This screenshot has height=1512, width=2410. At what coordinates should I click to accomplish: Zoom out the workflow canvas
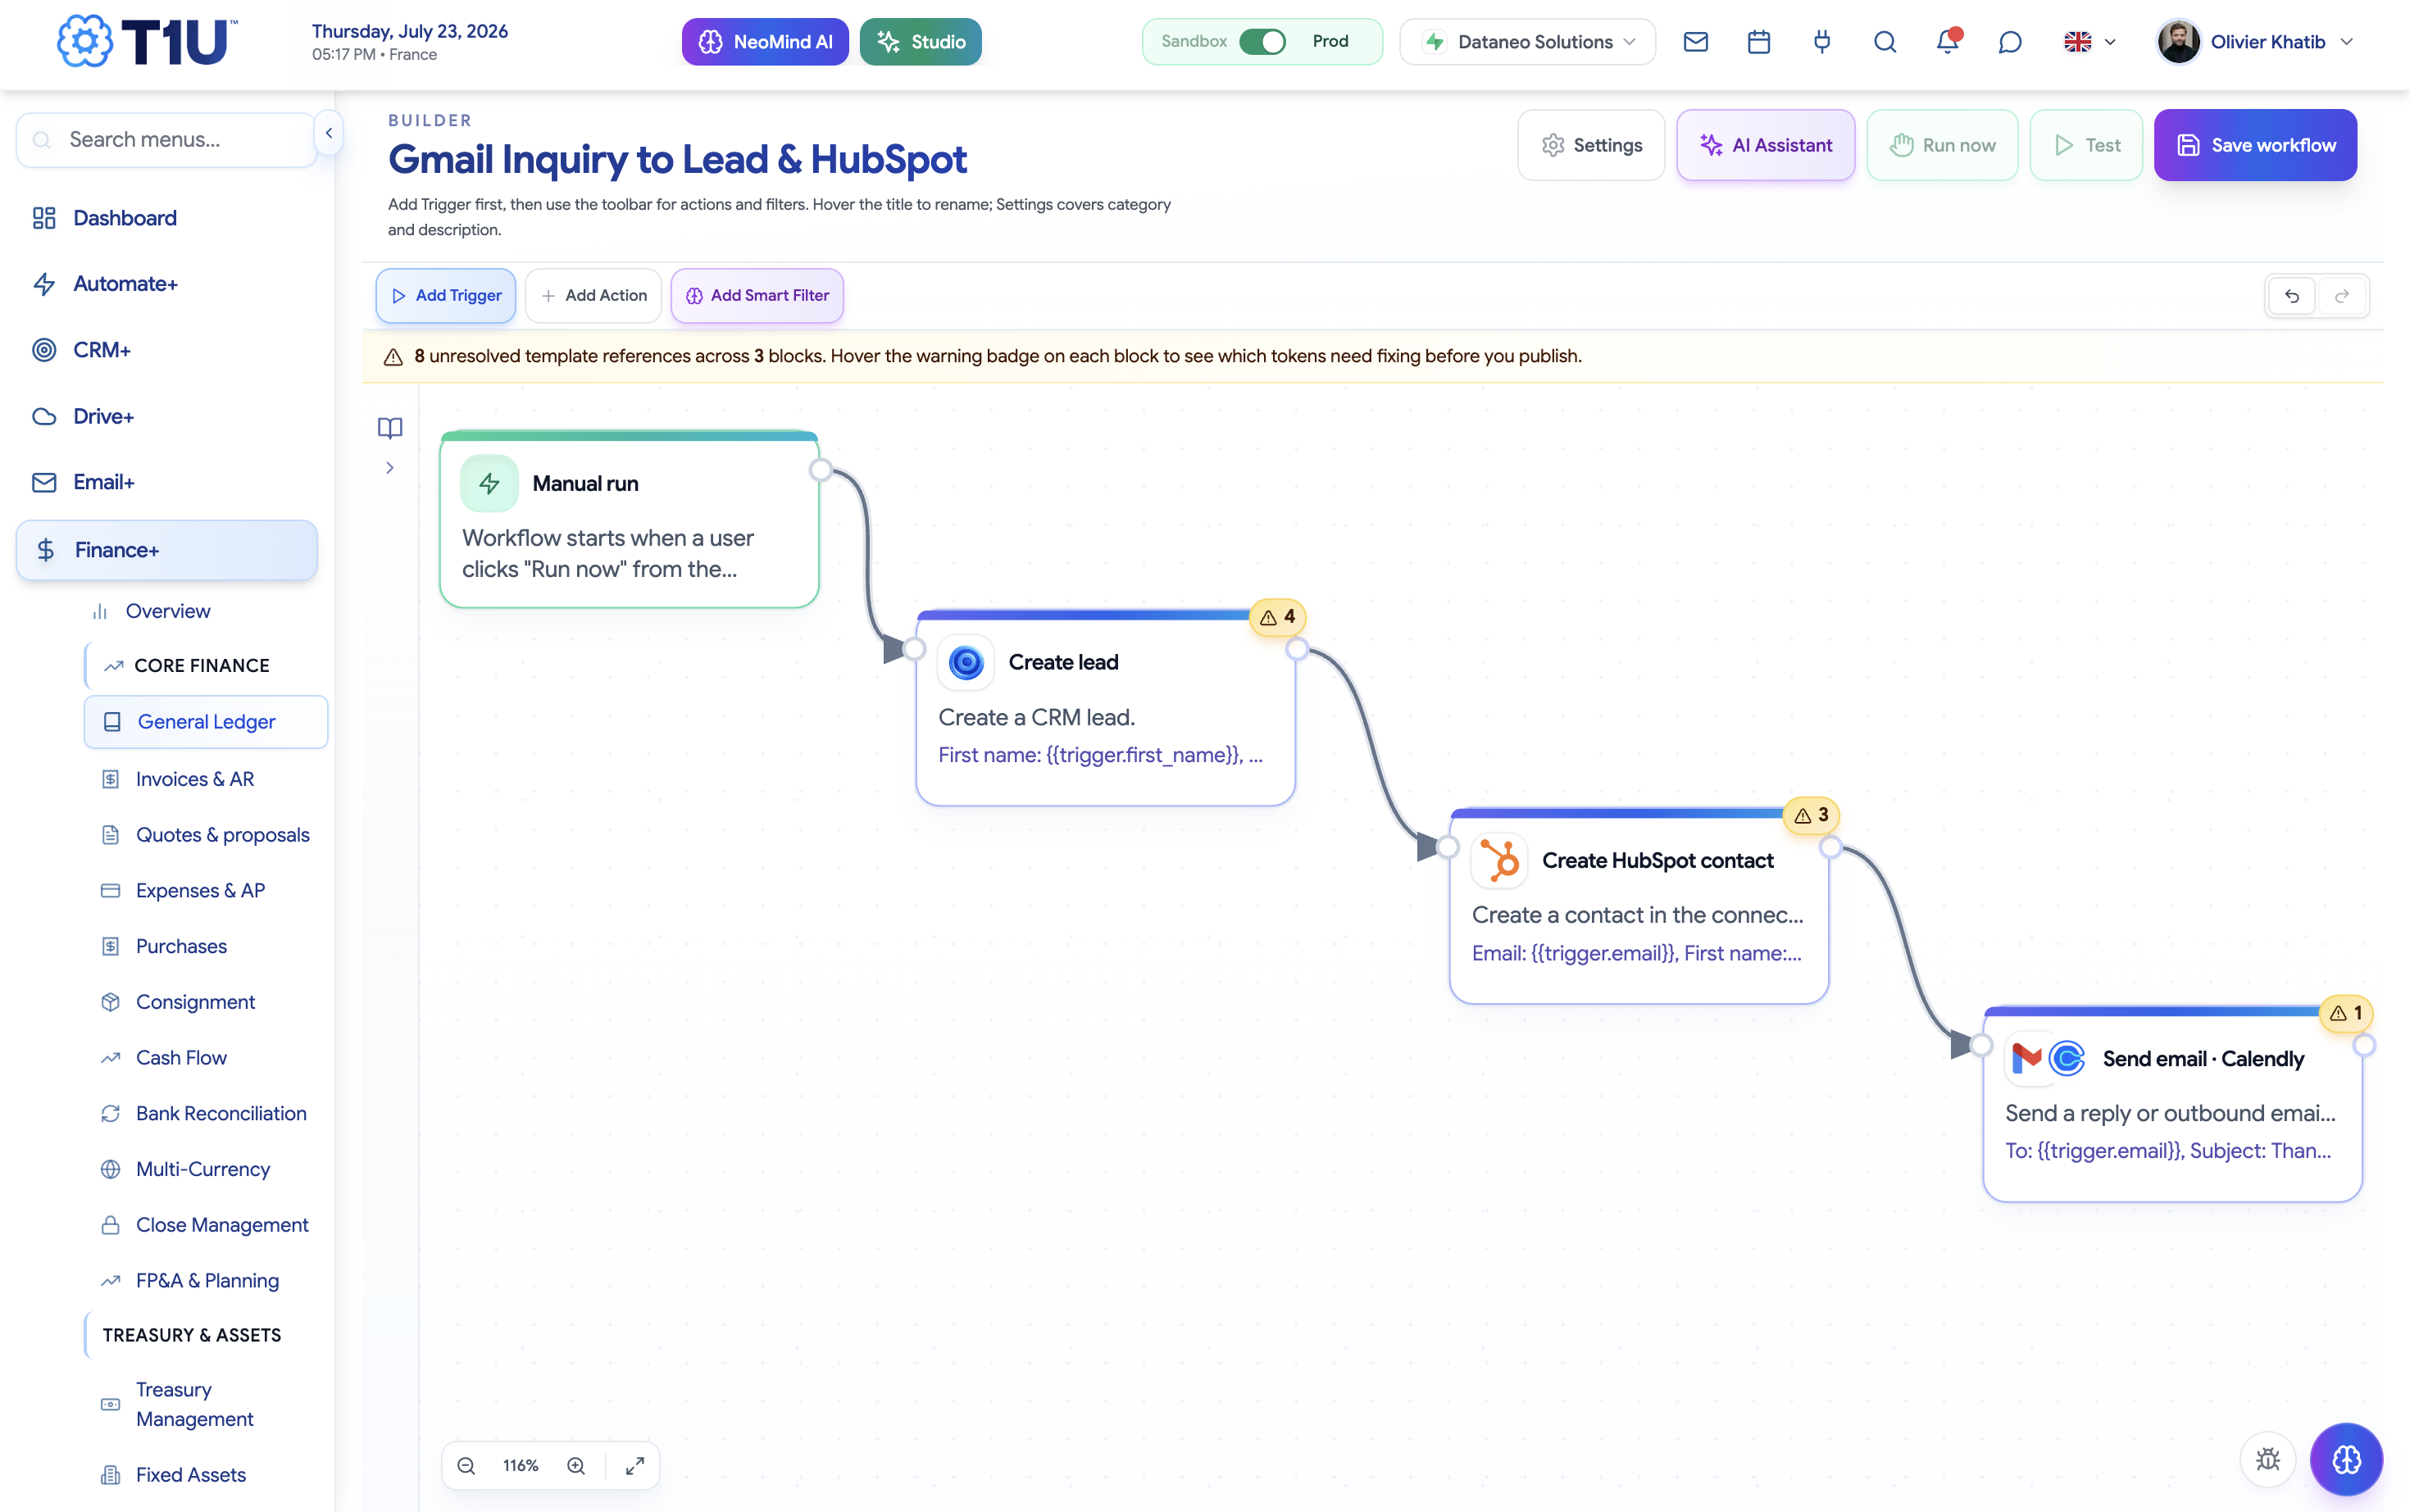click(x=466, y=1465)
